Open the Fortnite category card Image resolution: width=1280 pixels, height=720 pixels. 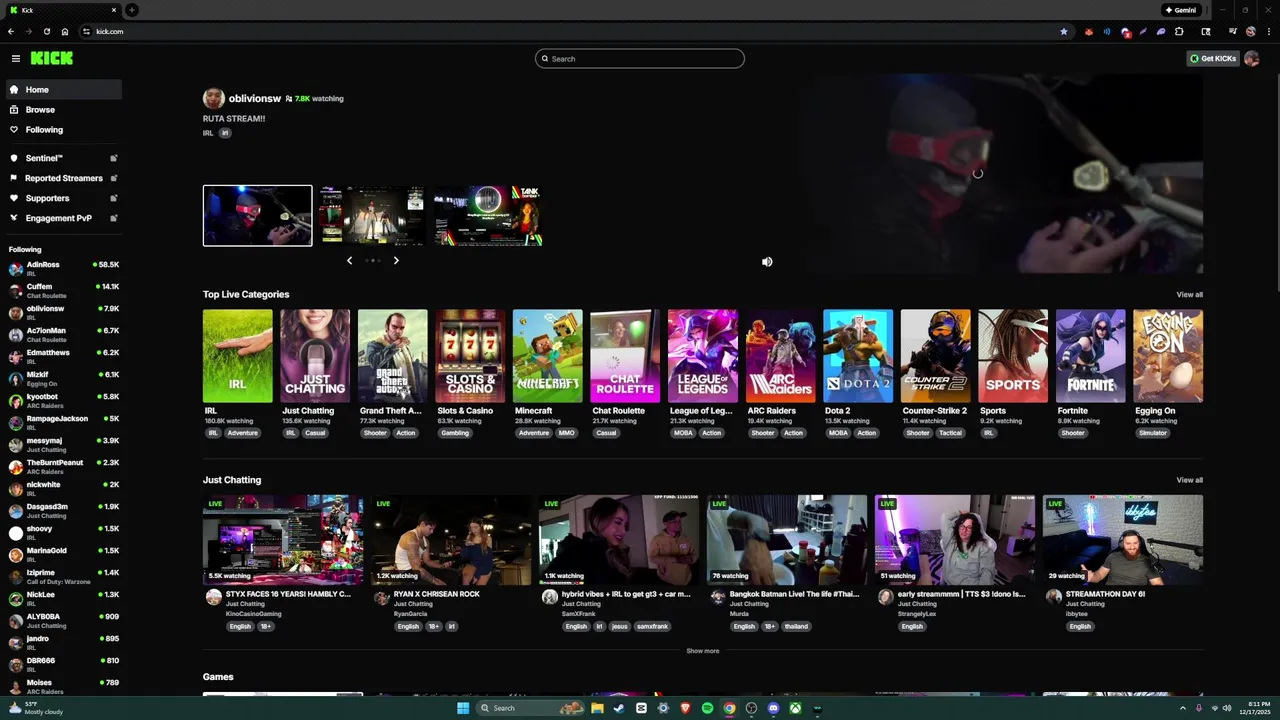tap(1090, 356)
